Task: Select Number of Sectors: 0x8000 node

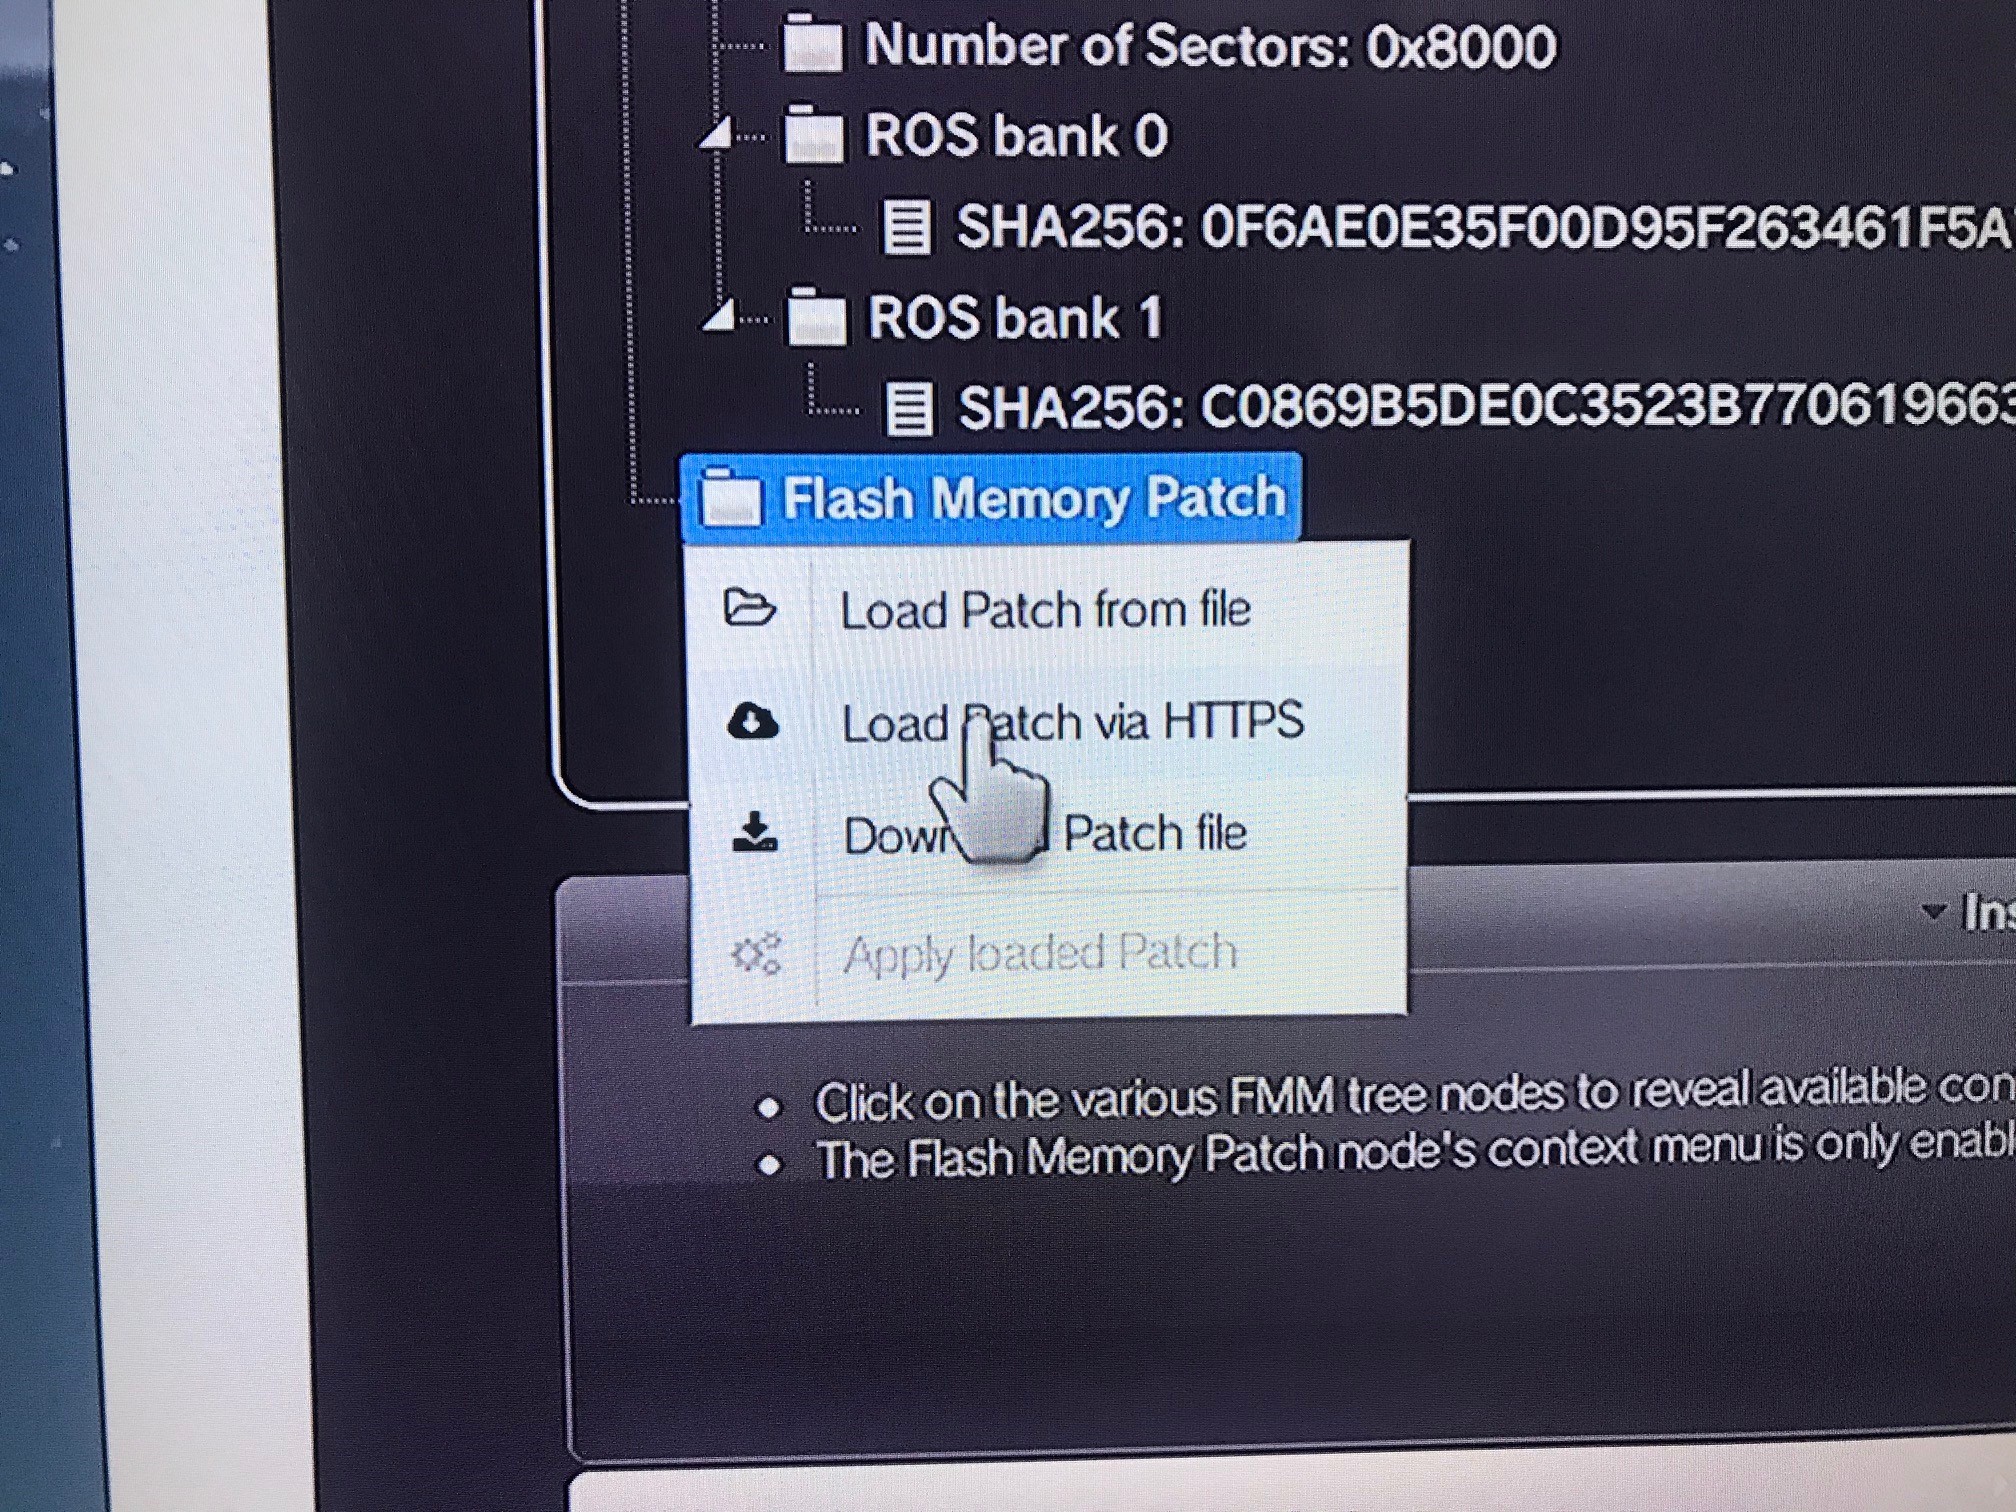Action: click(x=1210, y=45)
